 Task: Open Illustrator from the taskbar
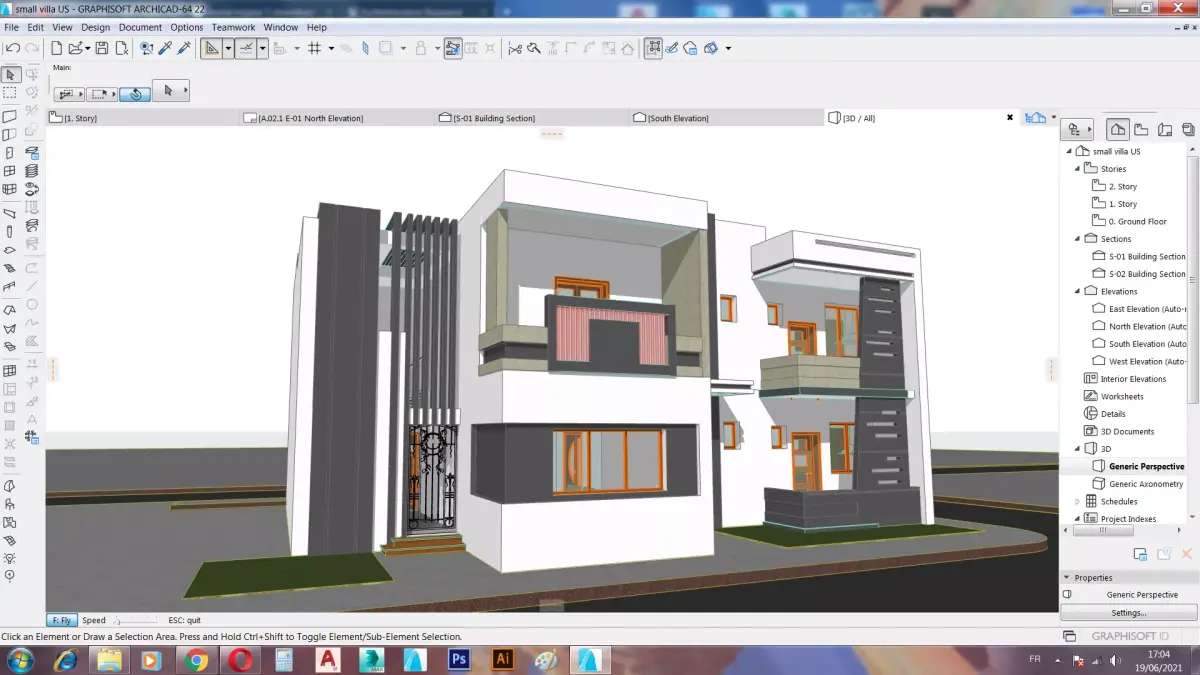point(503,660)
